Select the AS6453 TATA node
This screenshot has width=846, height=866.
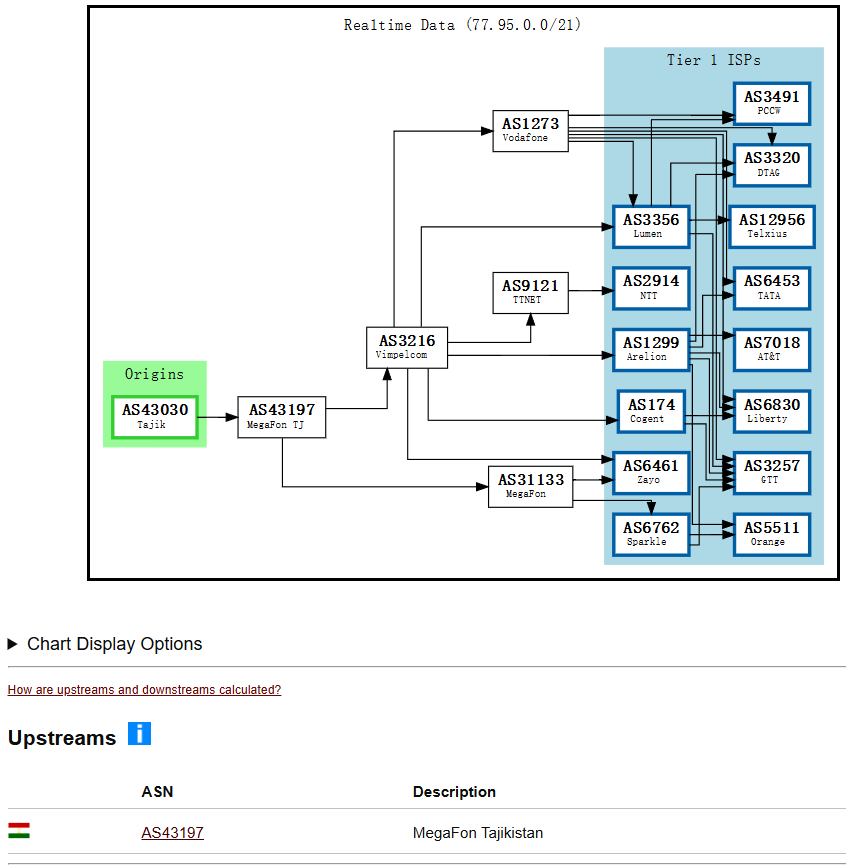(x=771, y=288)
